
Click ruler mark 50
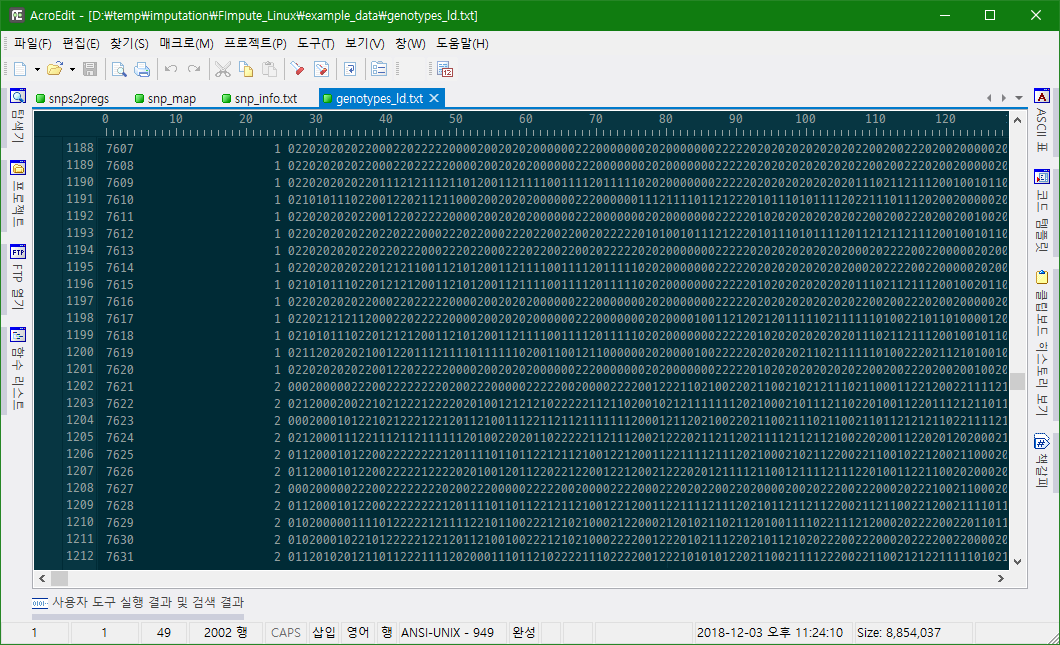[x=456, y=119]
